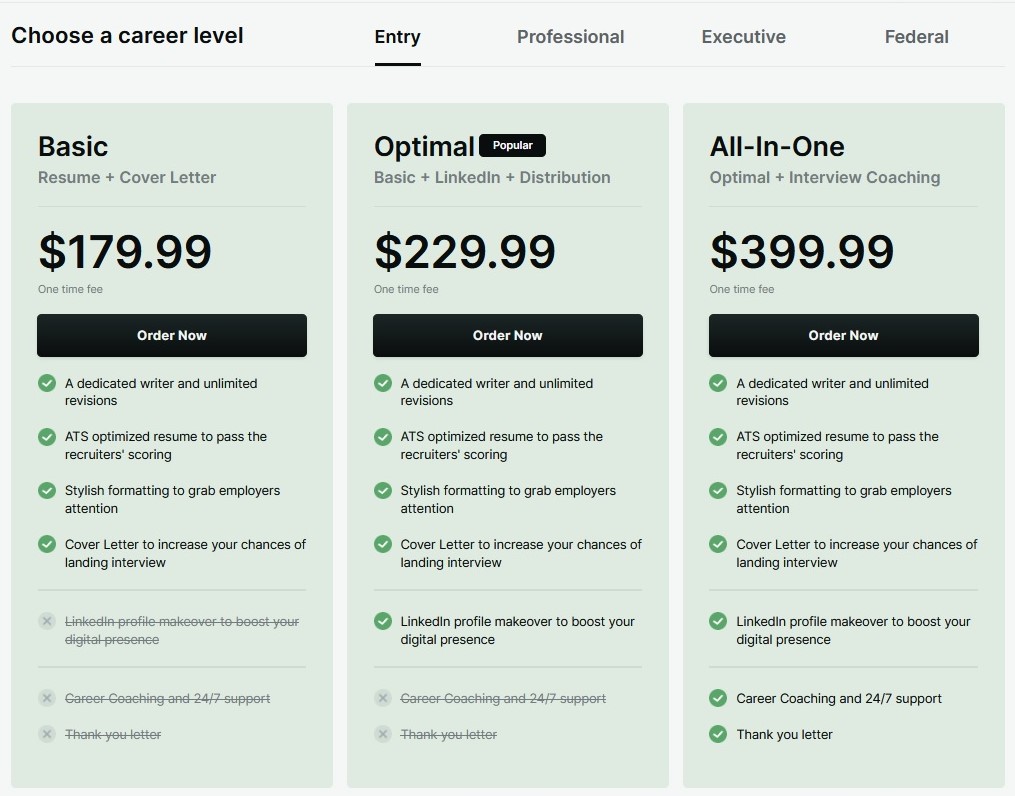This screenshot has height=796, width=1015.
Task: Click green check for Thank you letter in All-In-One
Action: click(x=718, y=734)
